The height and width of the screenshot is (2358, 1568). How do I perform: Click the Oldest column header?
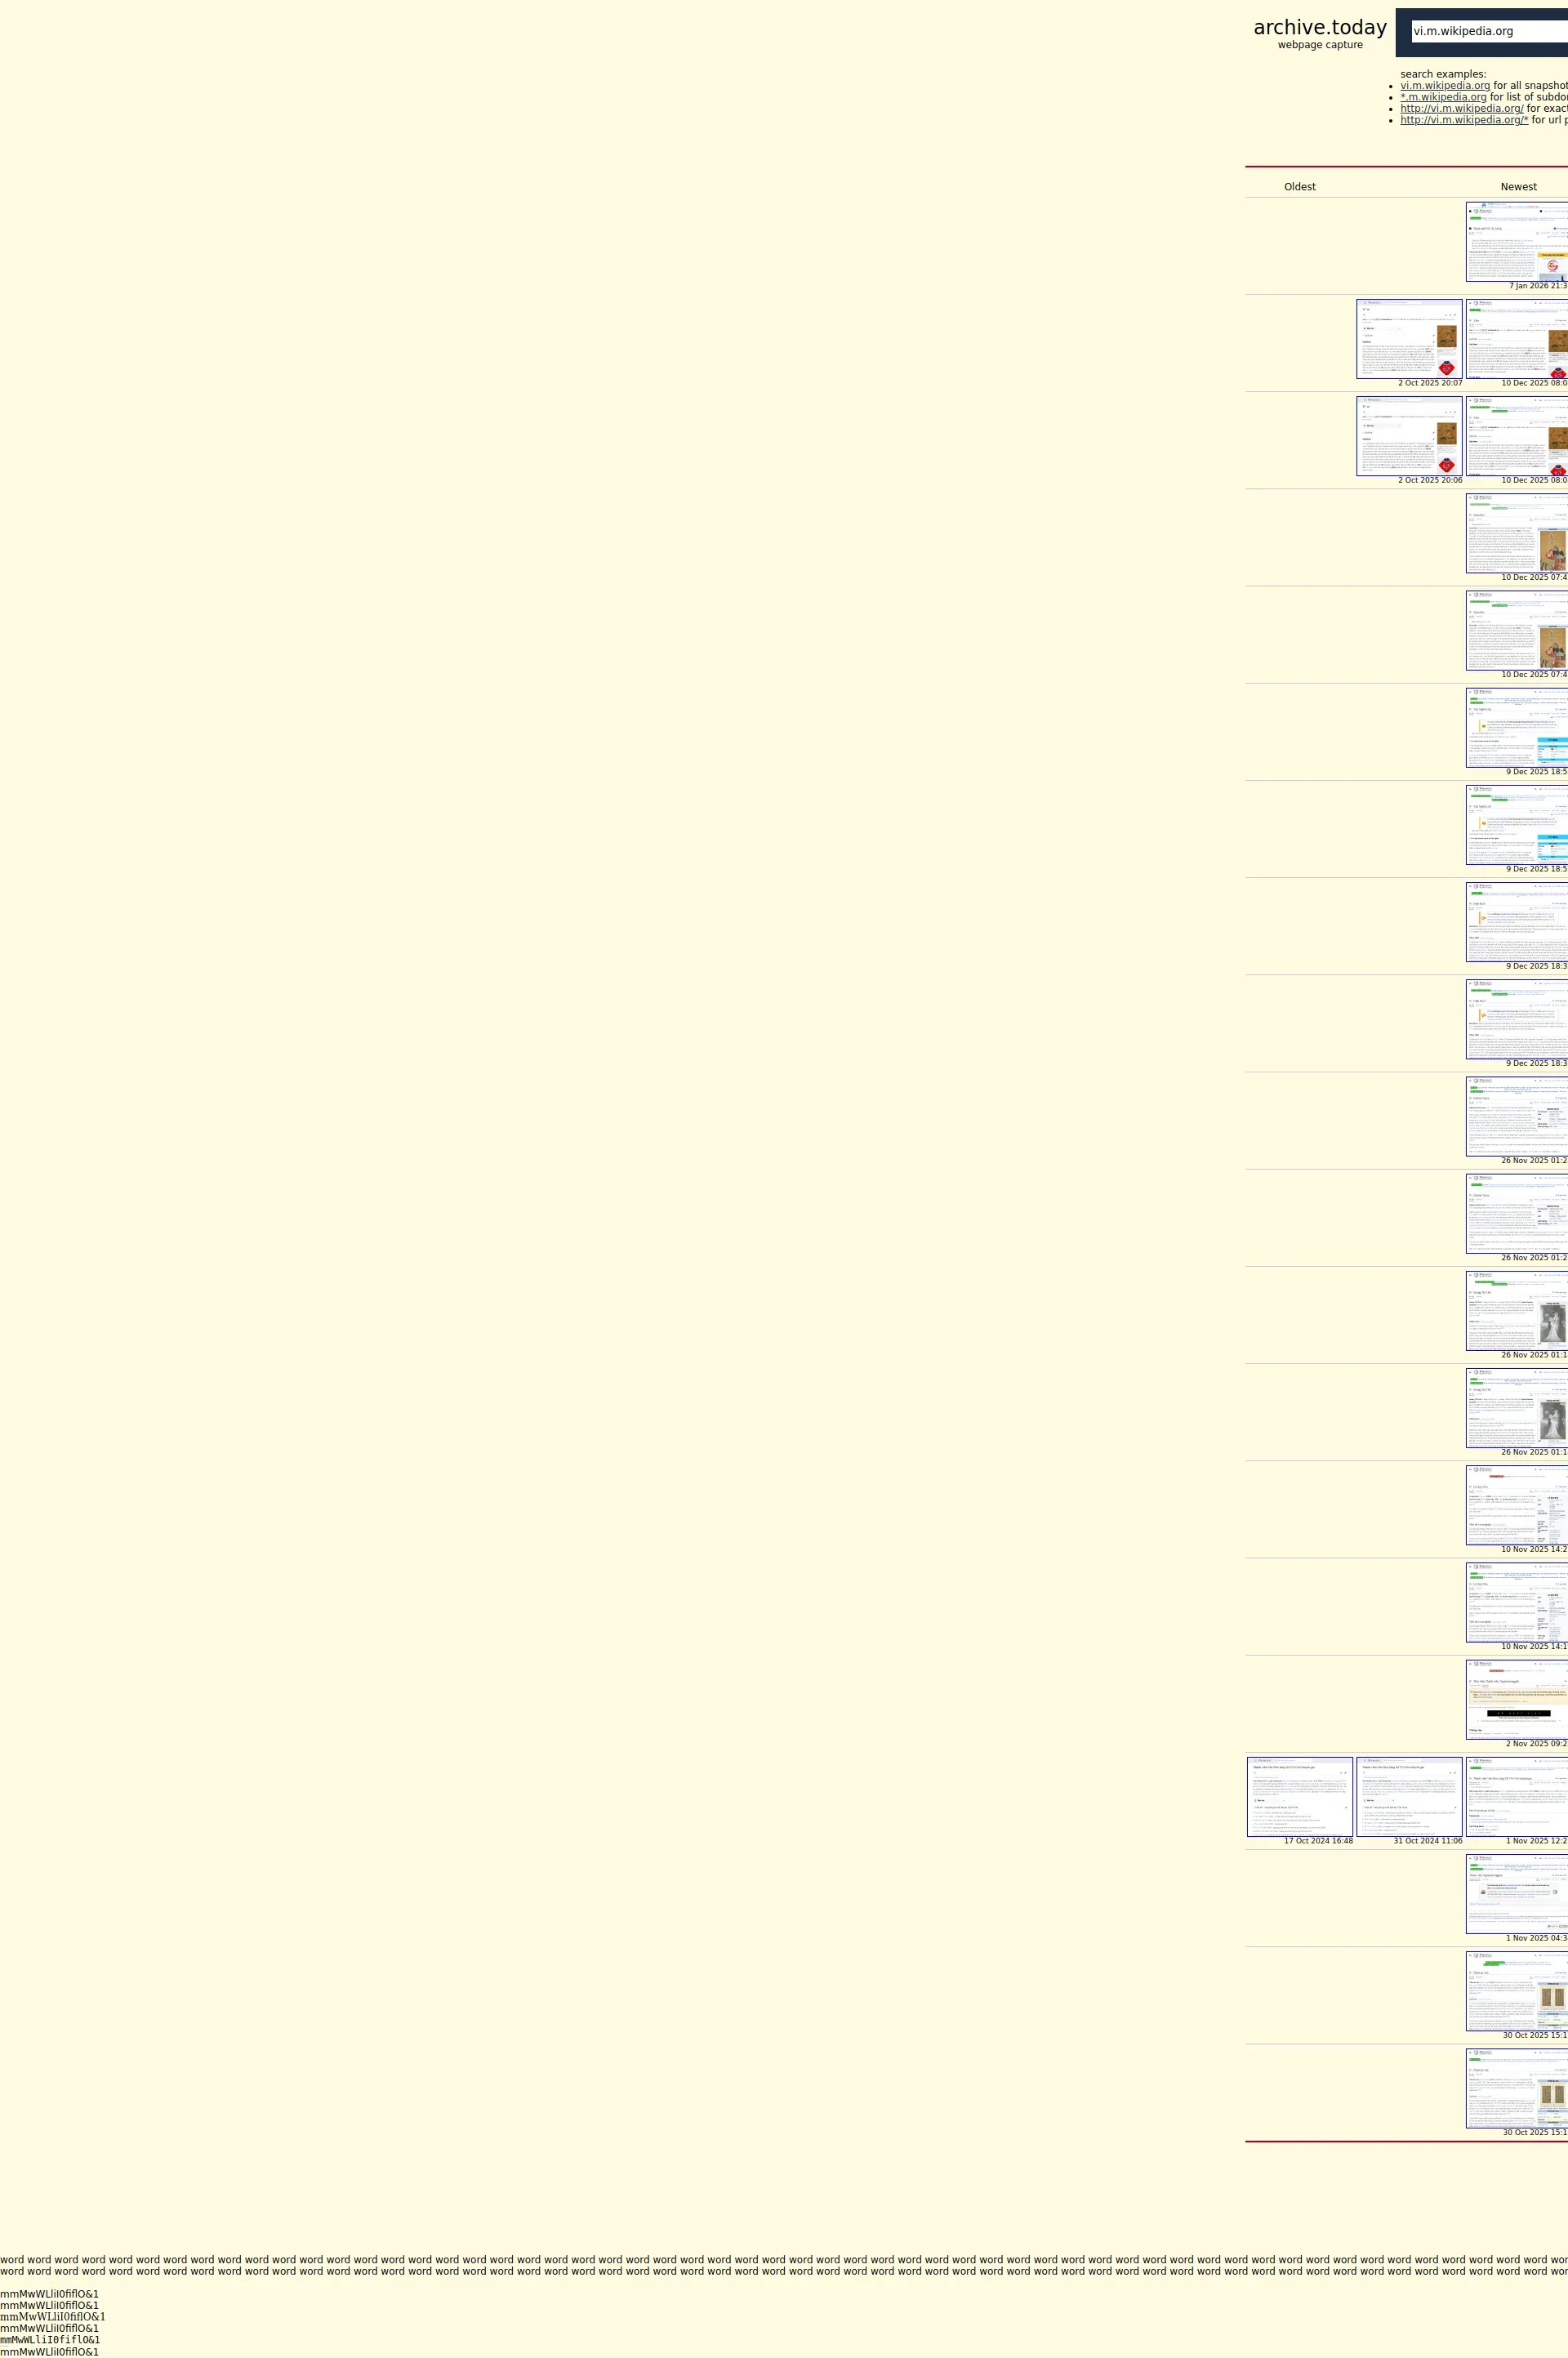click(x=1299, y=187)
